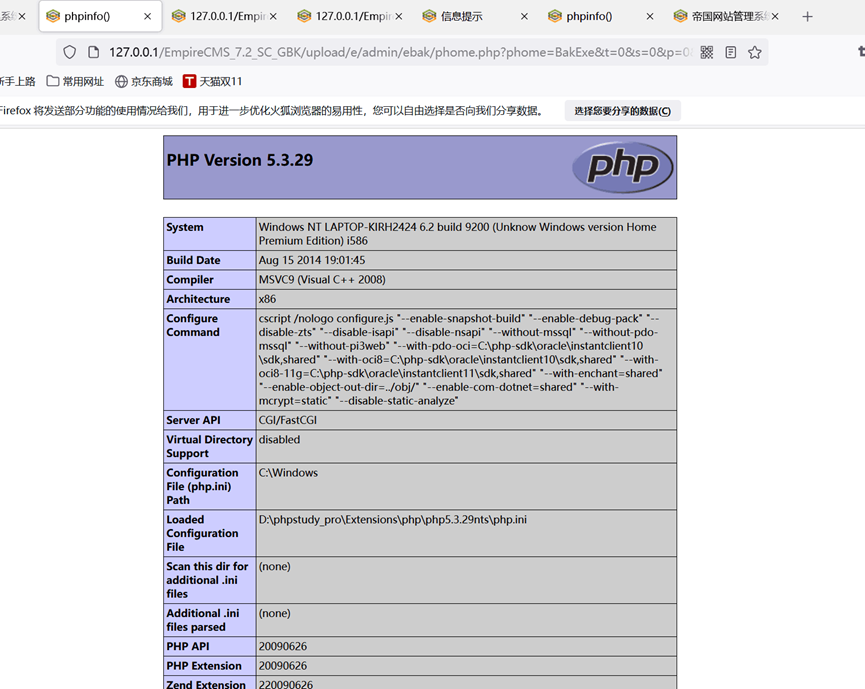Click the PHP API value 20090626

coord(282,647)
